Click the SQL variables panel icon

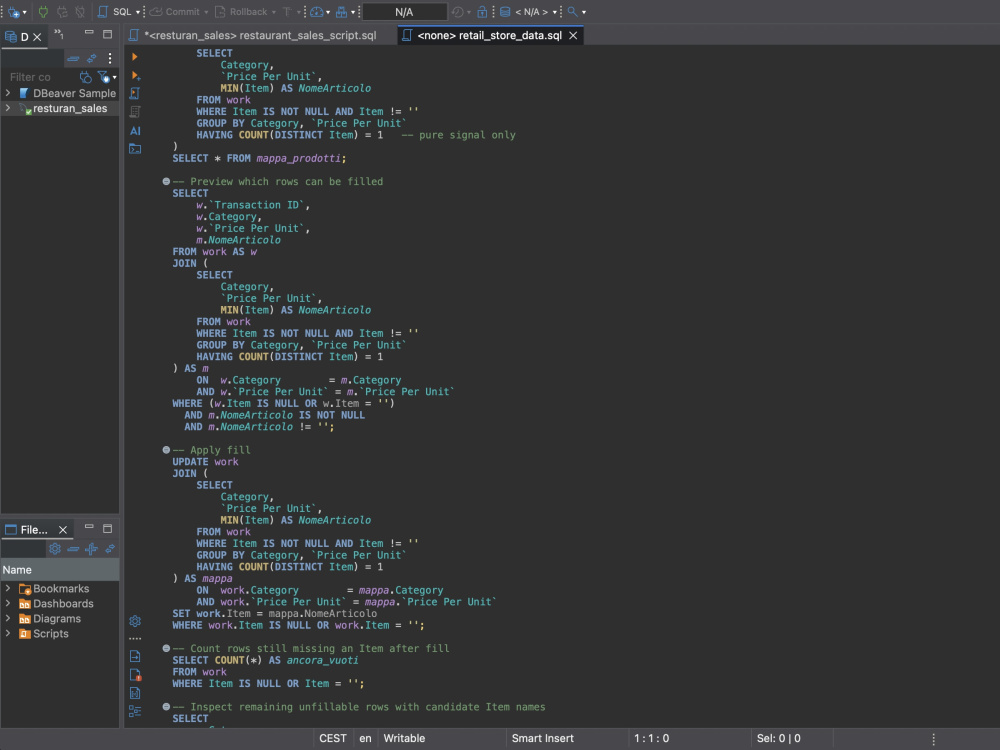(135, 693)
